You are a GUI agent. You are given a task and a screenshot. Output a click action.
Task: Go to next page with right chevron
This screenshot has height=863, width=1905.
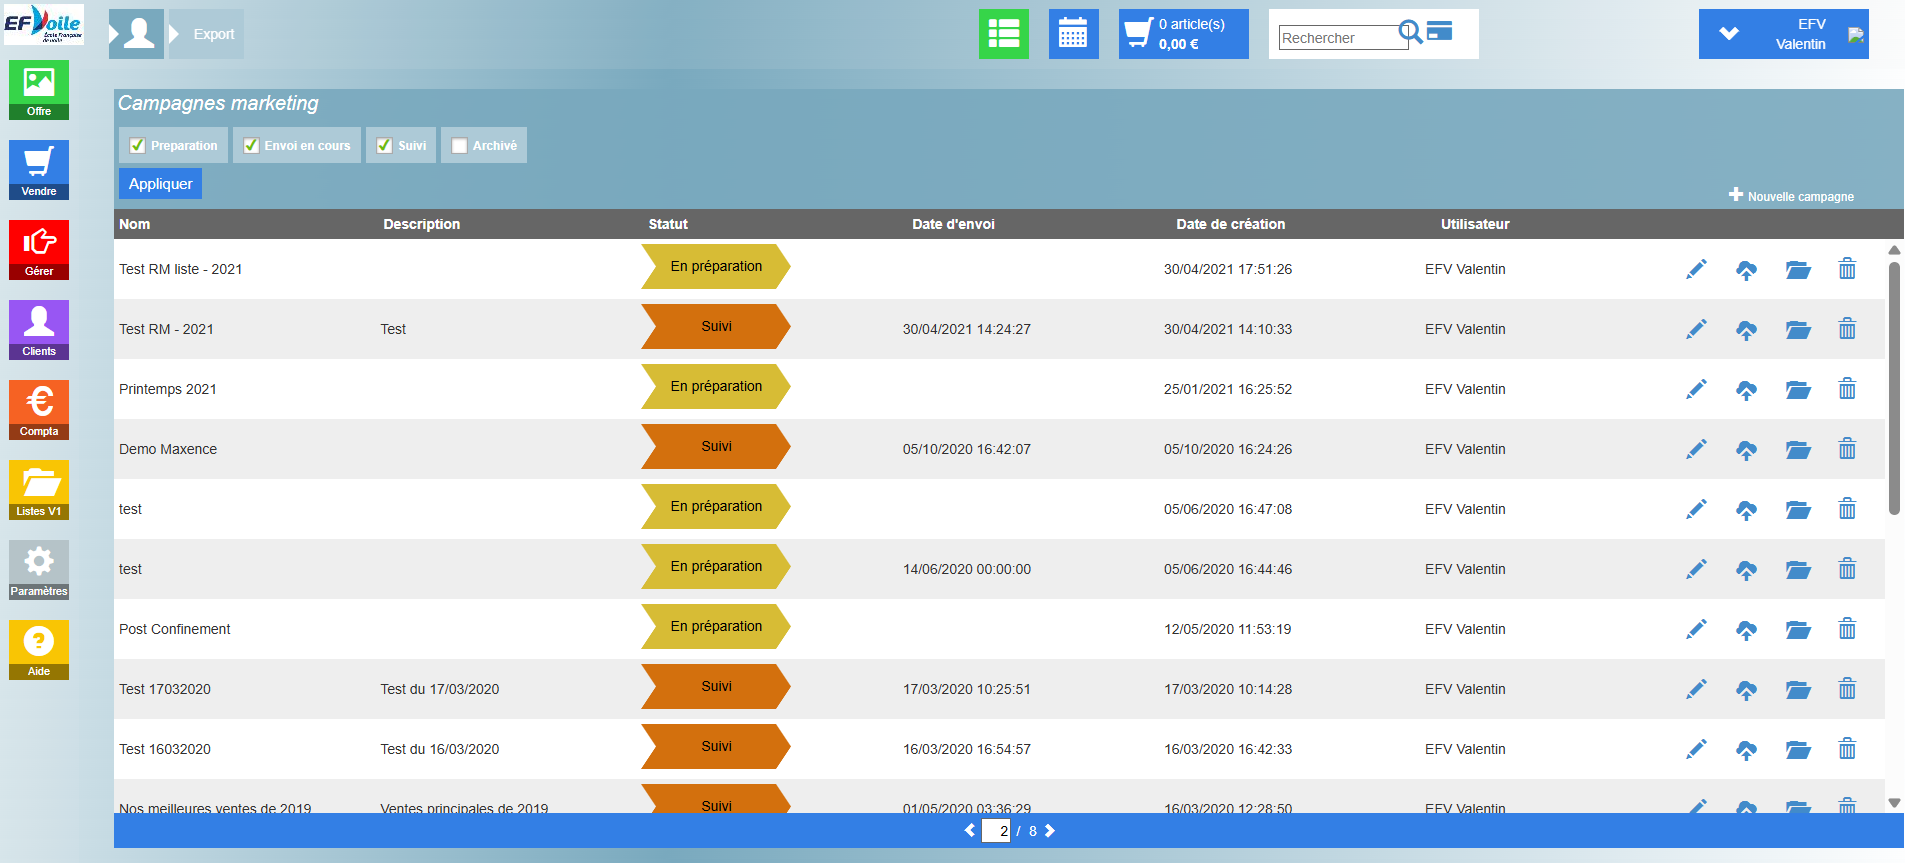pos(1050,831)
